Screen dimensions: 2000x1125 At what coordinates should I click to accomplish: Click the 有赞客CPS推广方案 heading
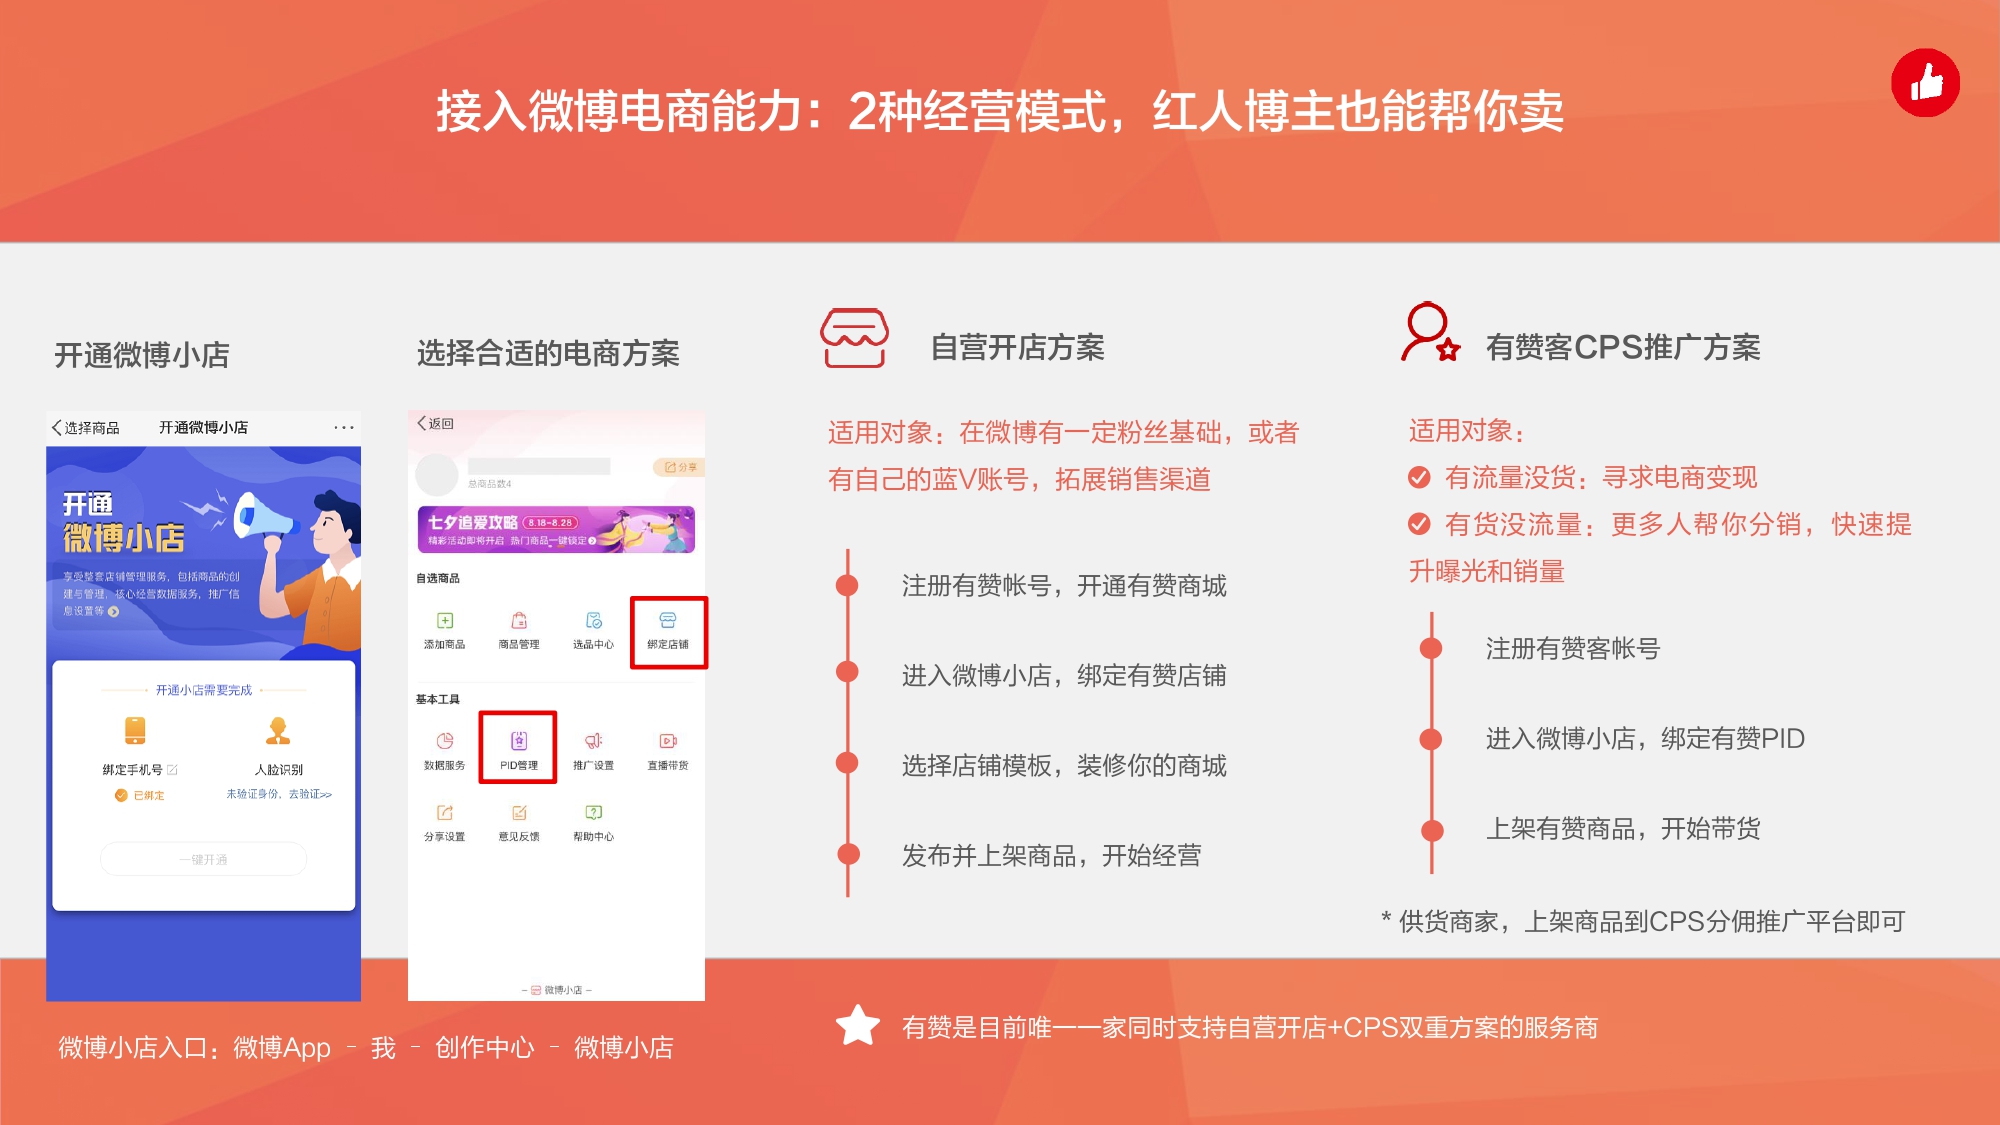pyautogui.click(x=1623, y=347)
